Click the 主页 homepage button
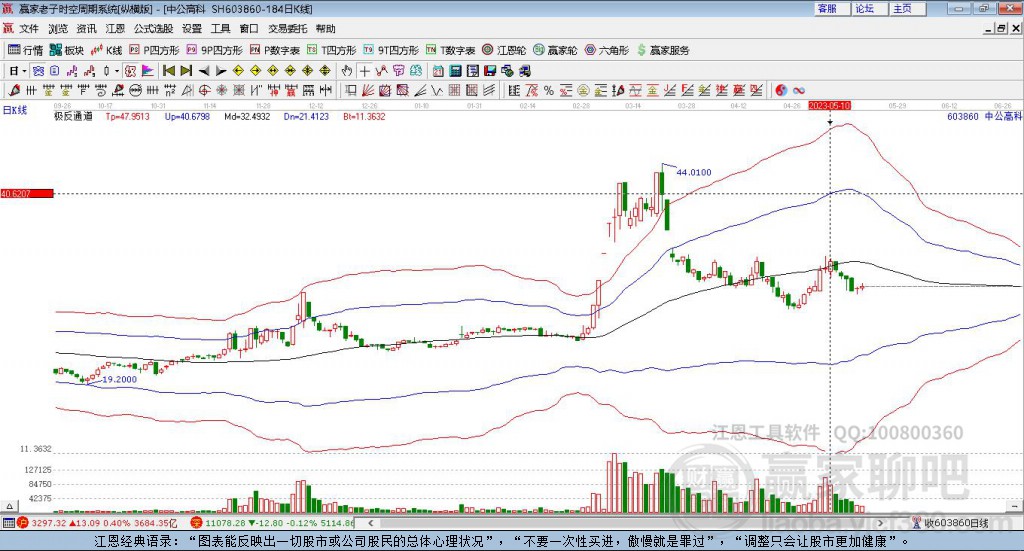The height and width of the screenshot is (551, 1024). [x=907, y=8]
